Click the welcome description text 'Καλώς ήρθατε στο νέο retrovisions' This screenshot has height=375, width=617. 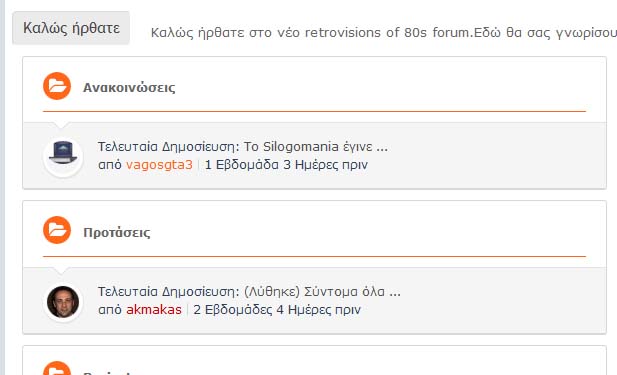(x=266, y=32)
